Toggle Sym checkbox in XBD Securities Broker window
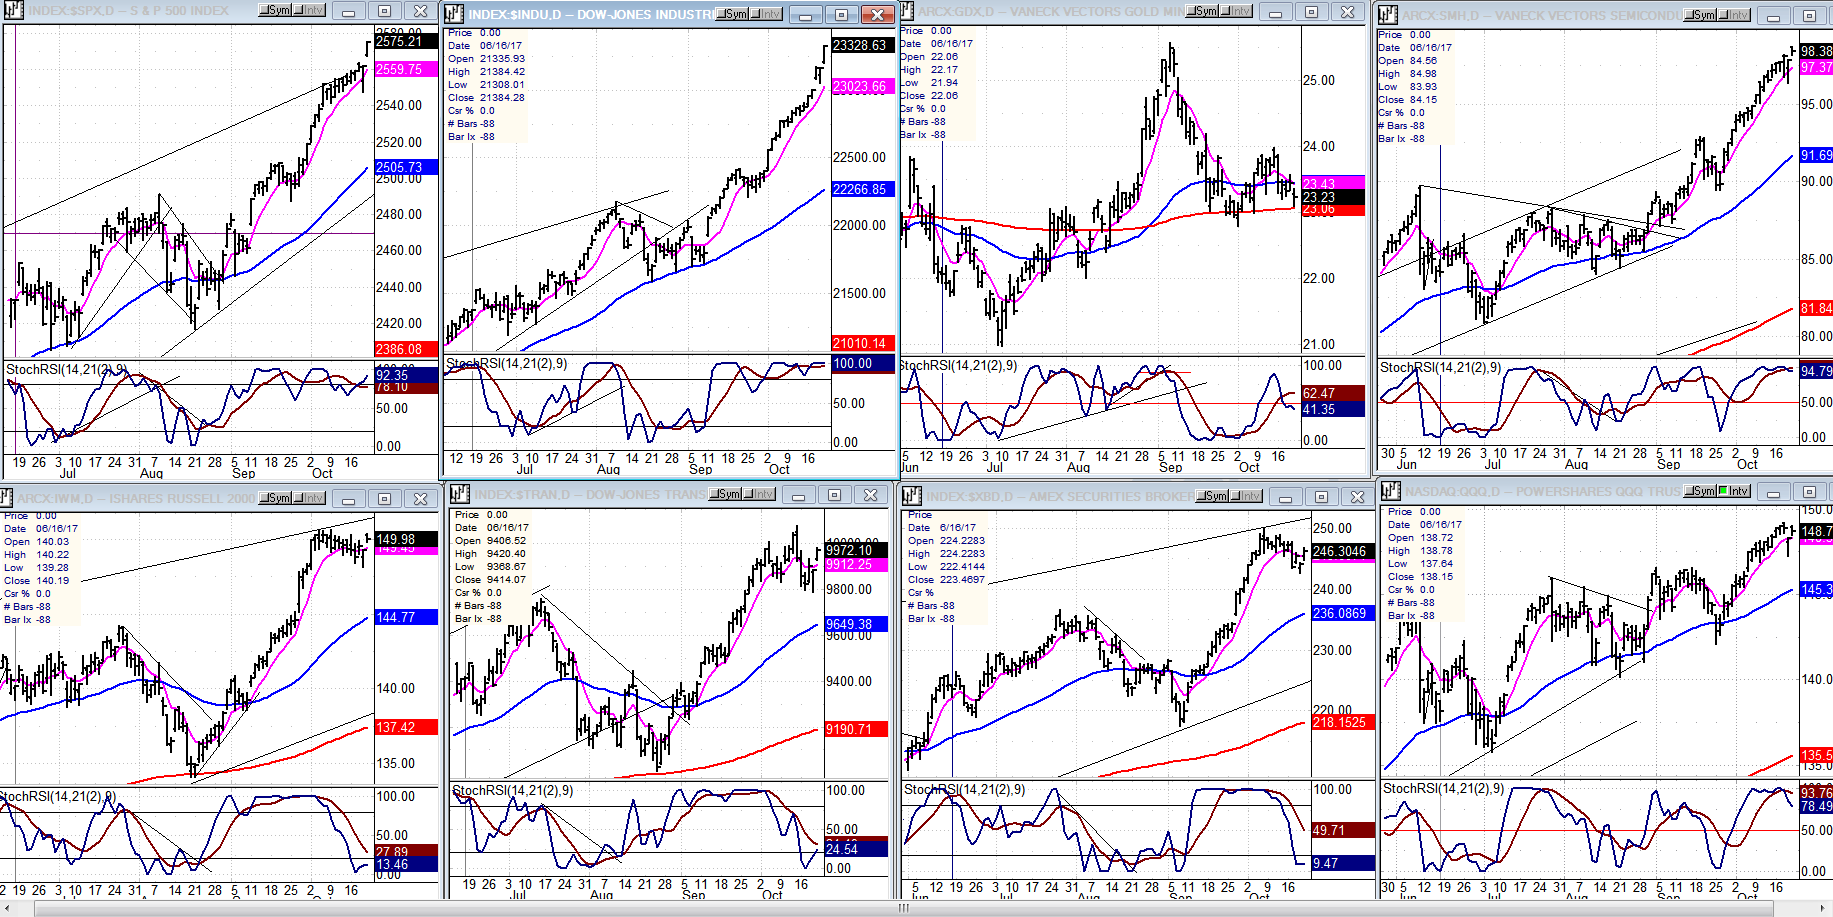 point(1211,496)
